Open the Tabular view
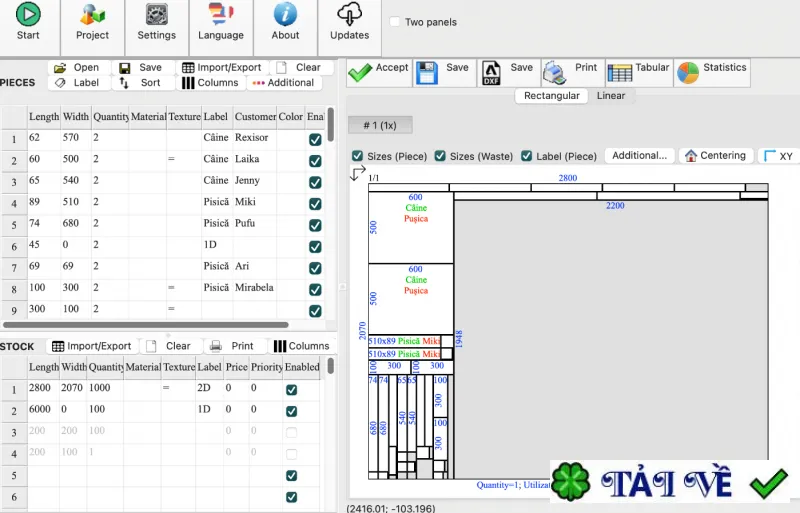The height and width of the screenshot is (513, 800). (x=638, y=72)
